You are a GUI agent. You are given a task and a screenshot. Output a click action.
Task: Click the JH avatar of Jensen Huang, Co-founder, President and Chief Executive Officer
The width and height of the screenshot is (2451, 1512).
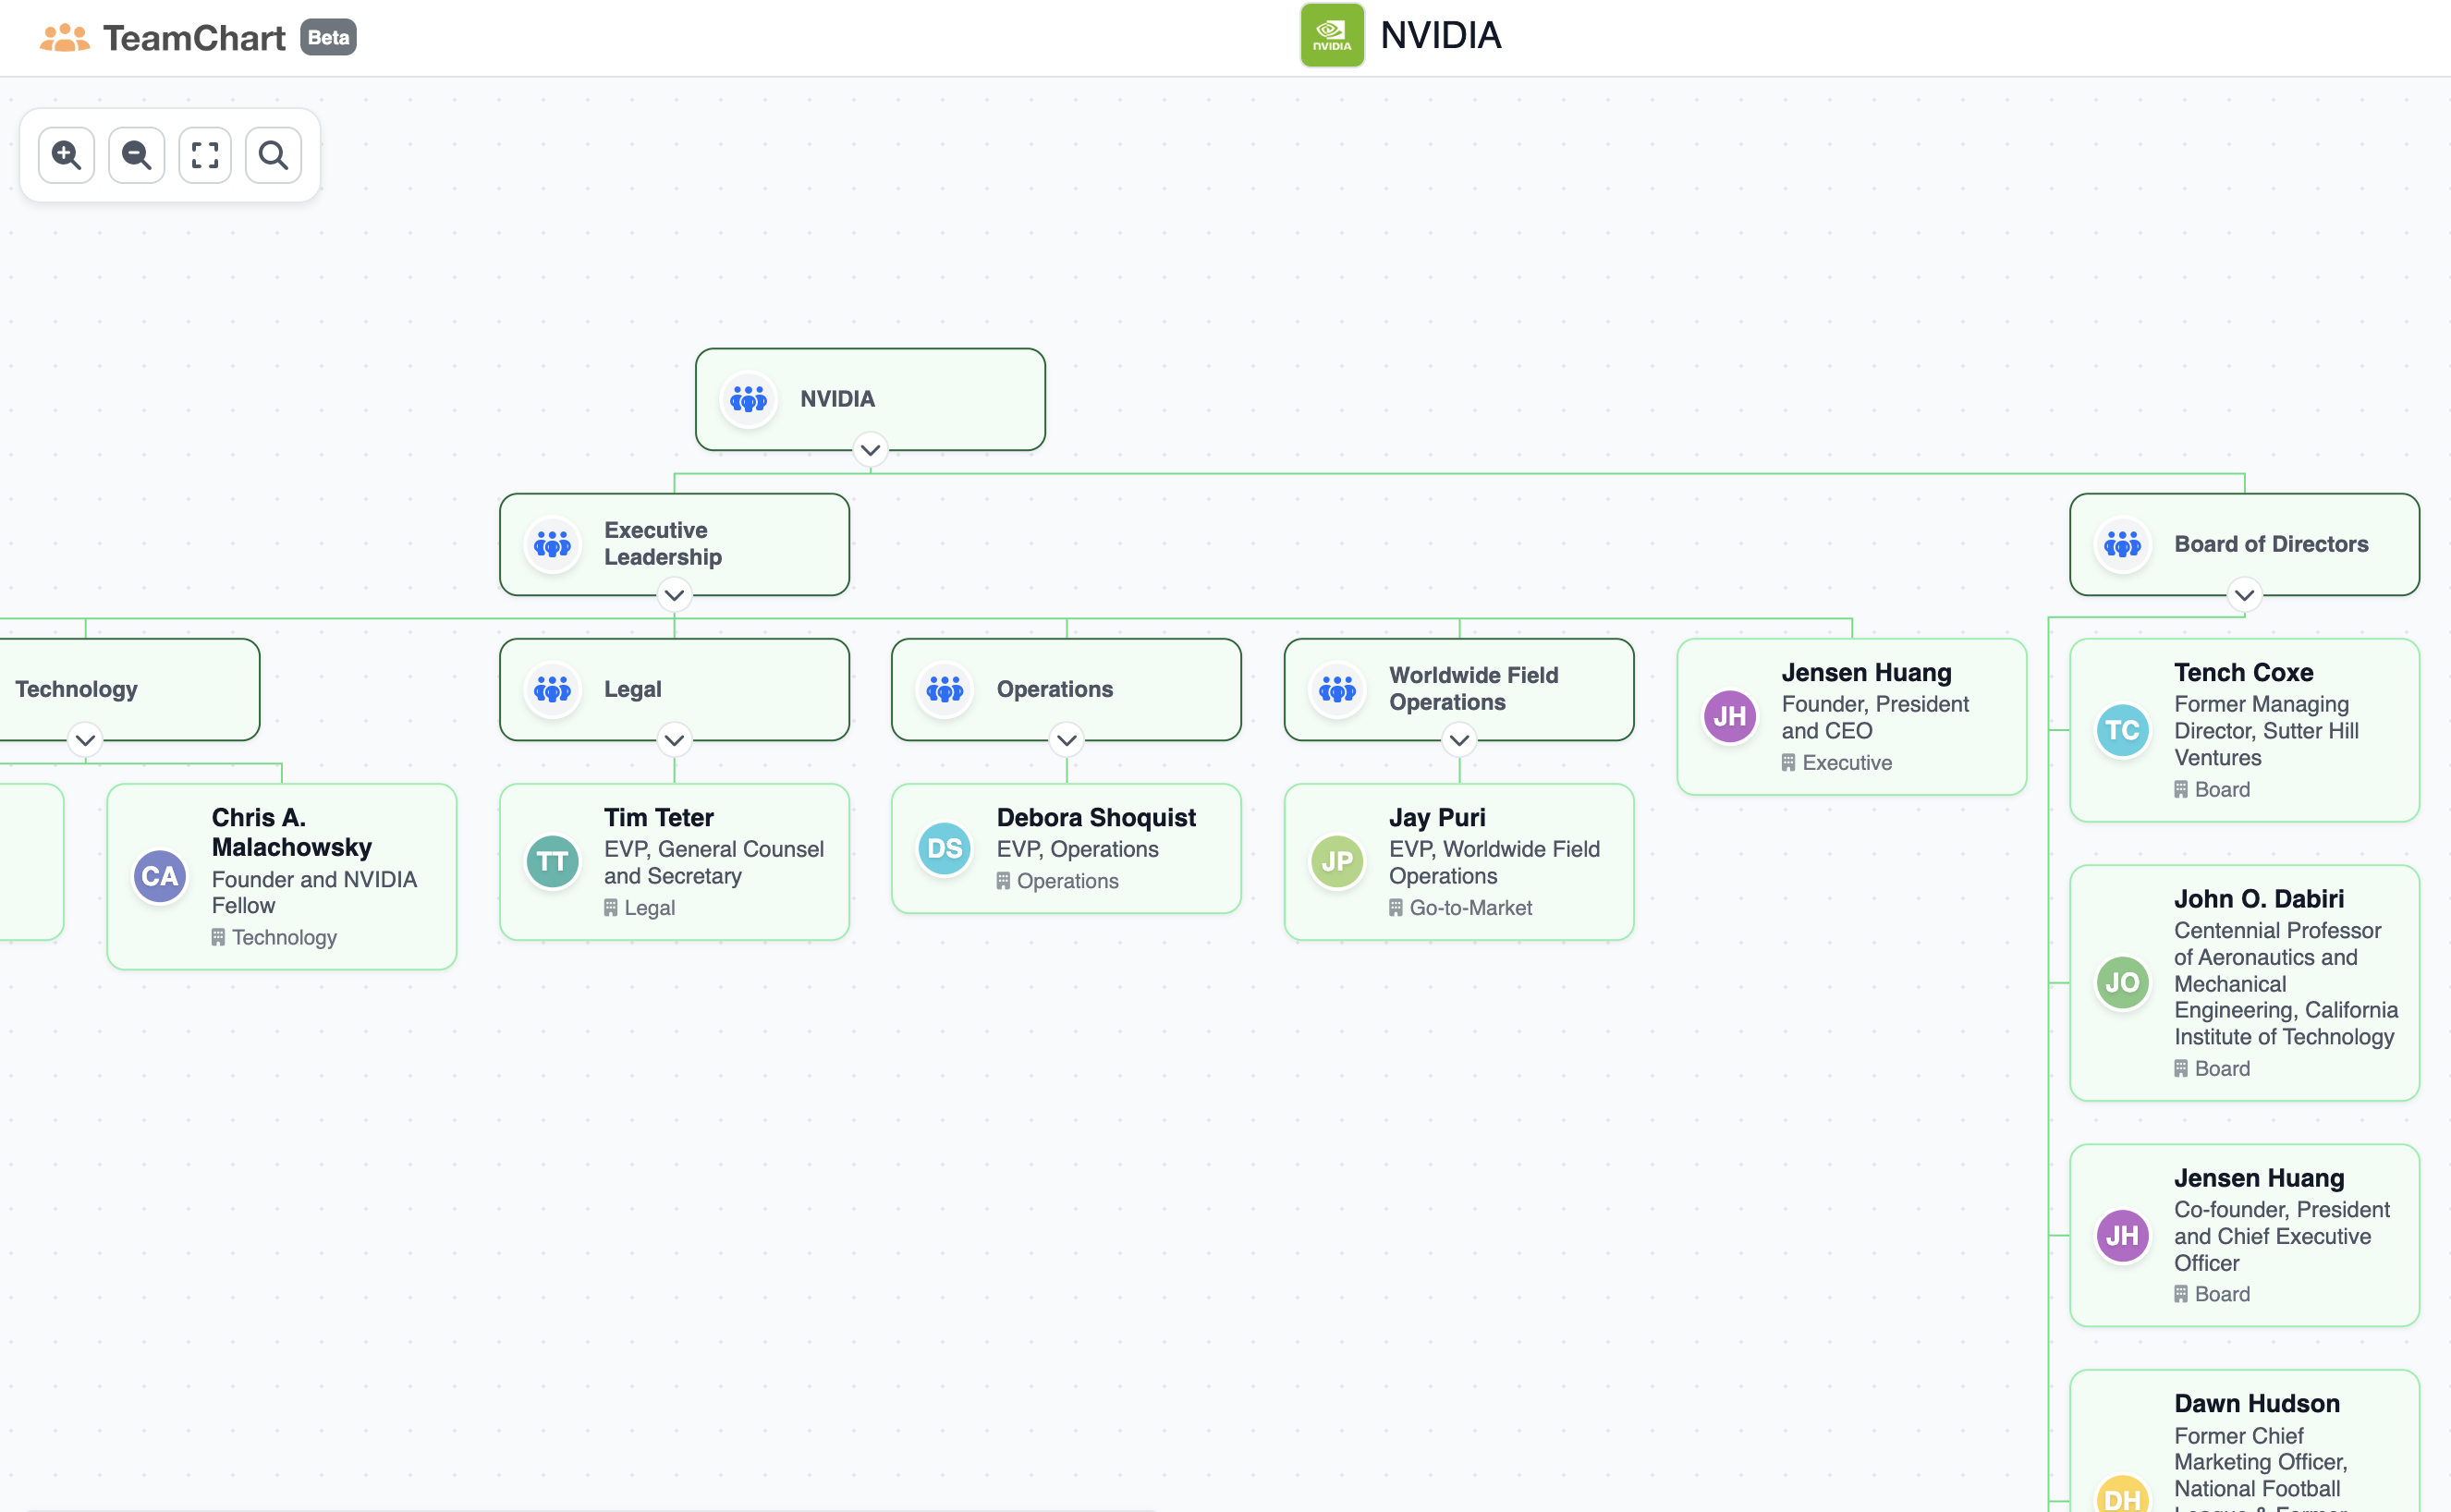click(x=2122, y=1236)
